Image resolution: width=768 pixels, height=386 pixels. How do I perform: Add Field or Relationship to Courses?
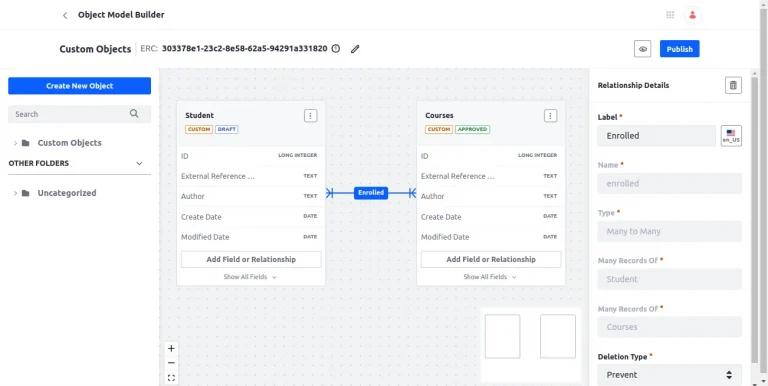coord(491,259)
